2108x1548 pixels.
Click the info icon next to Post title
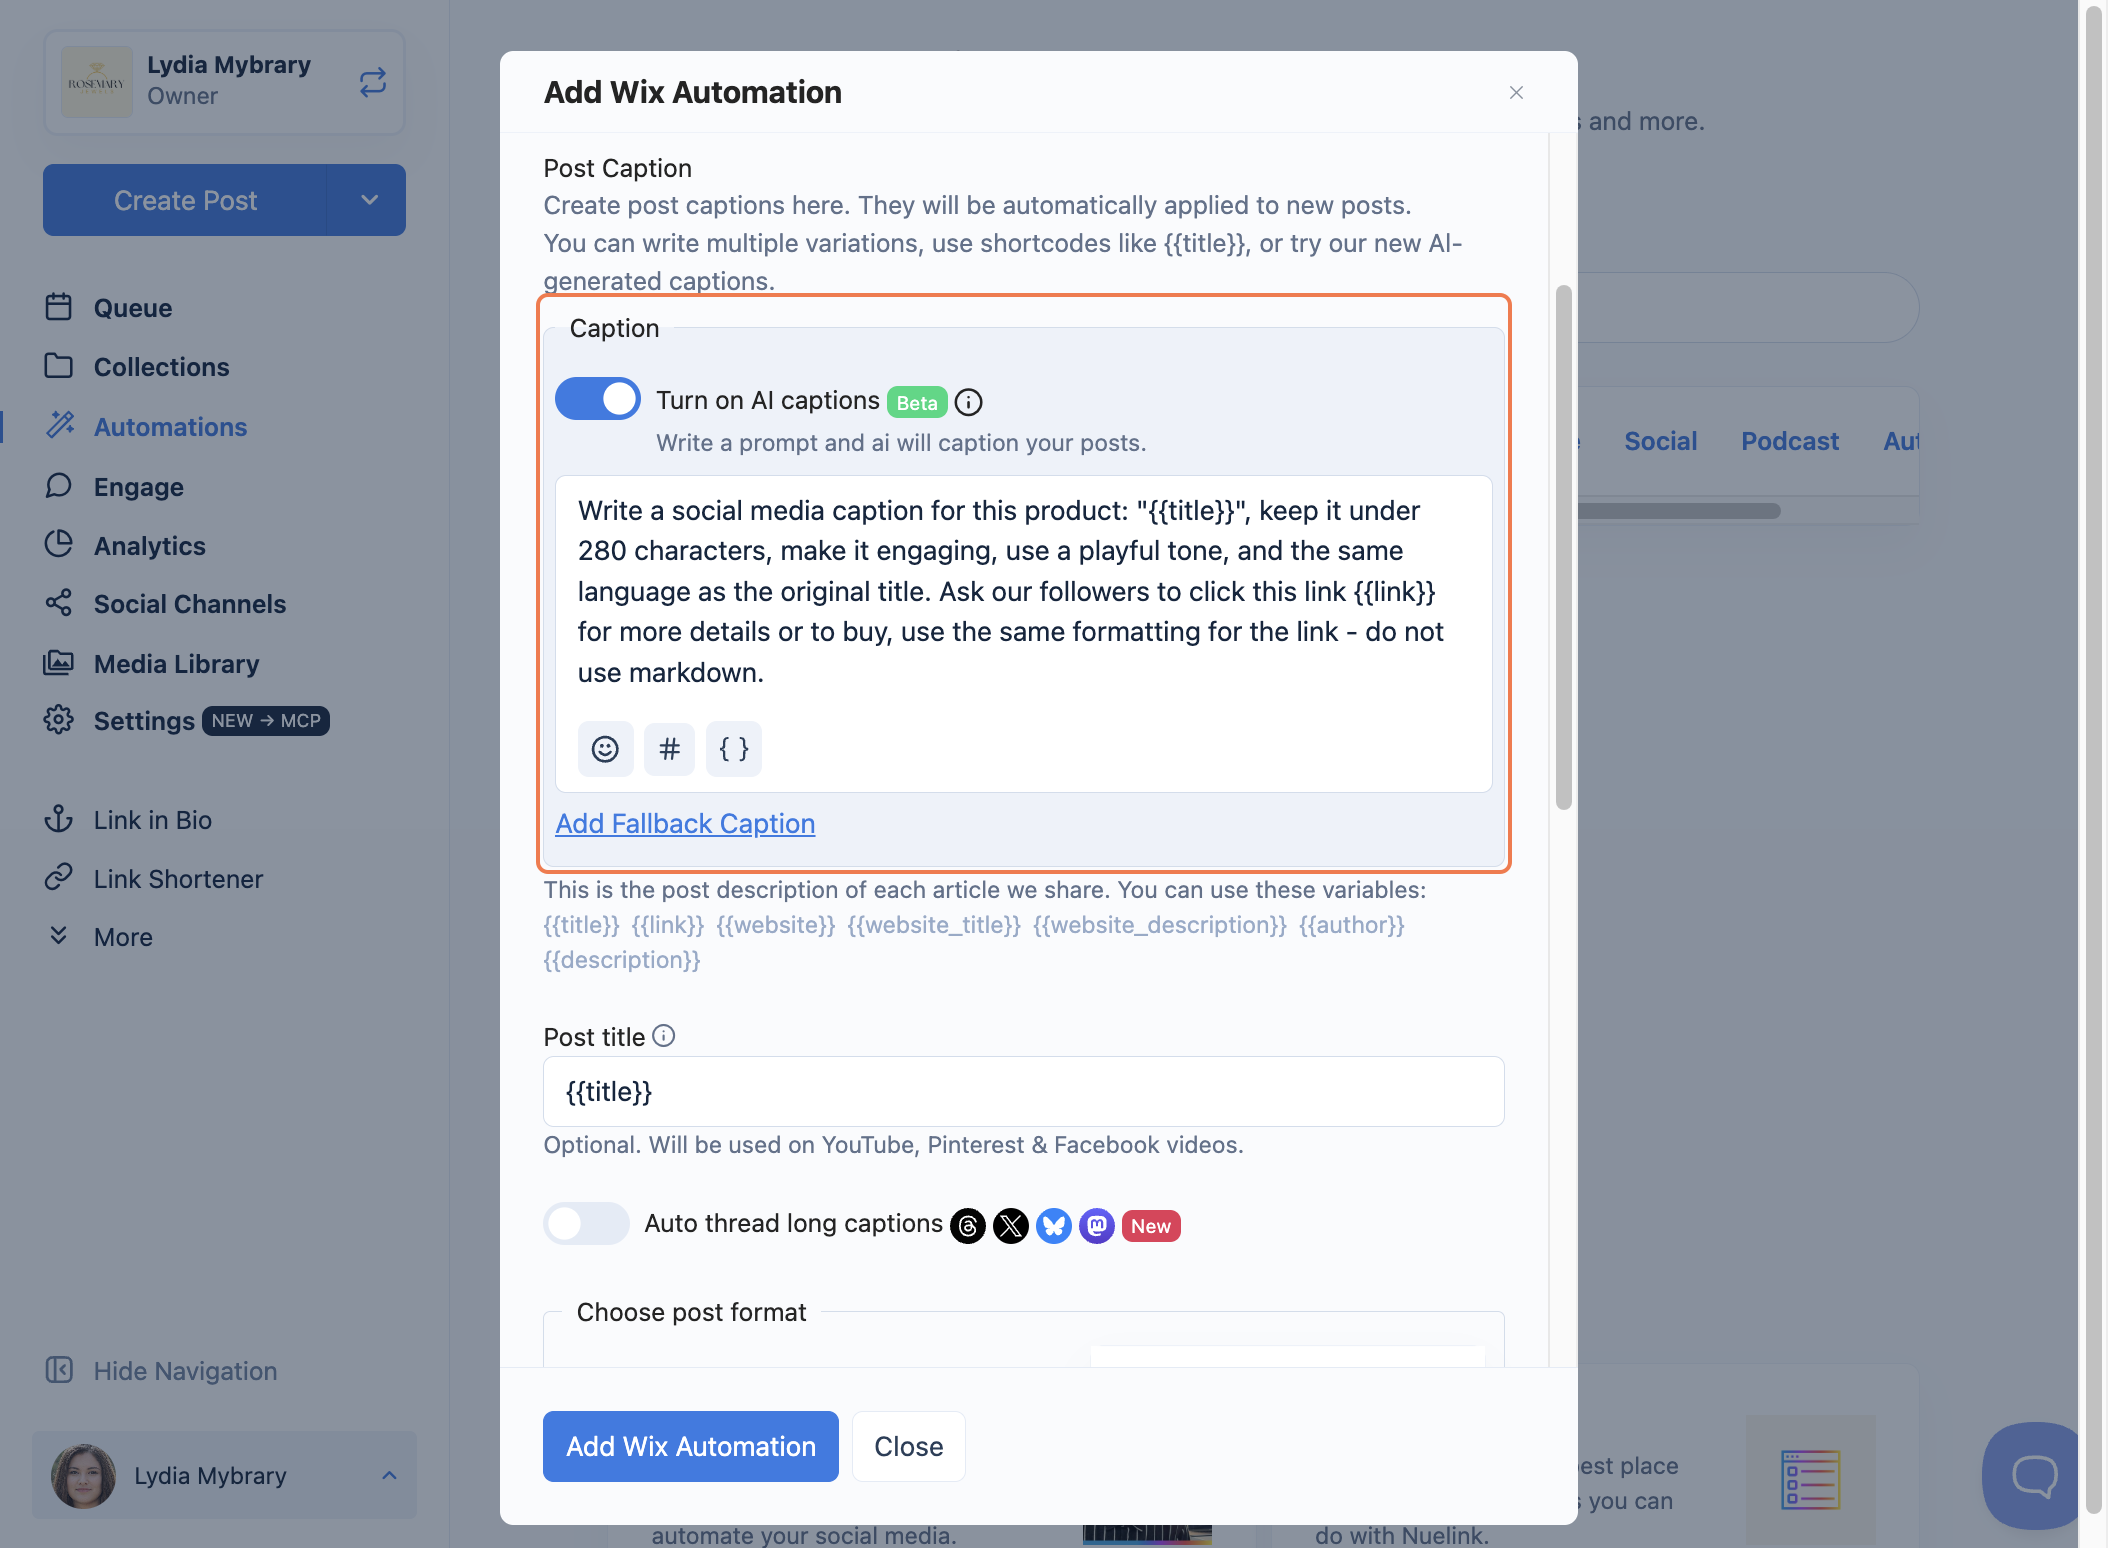pos(664,1036)
